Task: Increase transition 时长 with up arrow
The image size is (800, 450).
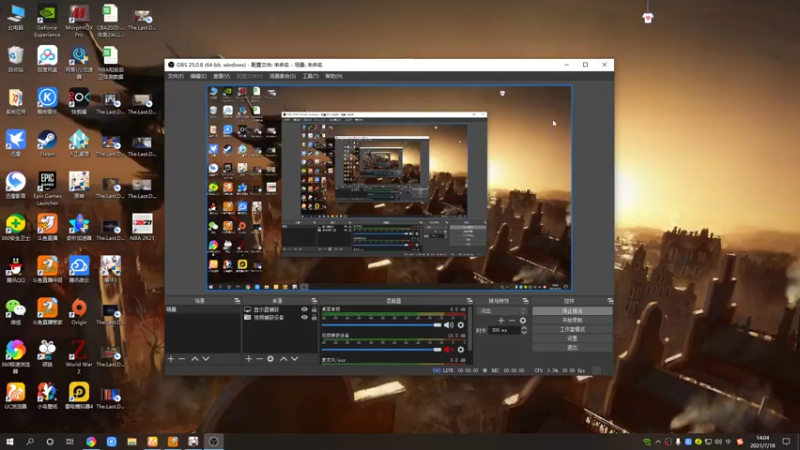Action: point(523,328)
